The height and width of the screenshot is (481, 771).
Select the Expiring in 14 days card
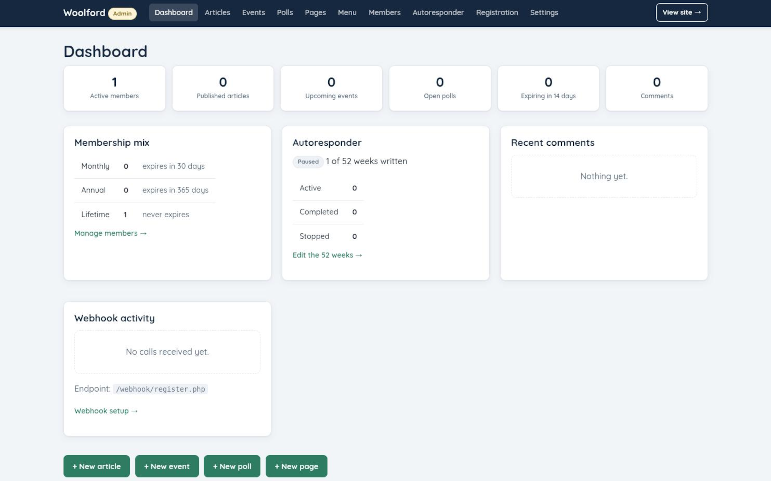548,88
